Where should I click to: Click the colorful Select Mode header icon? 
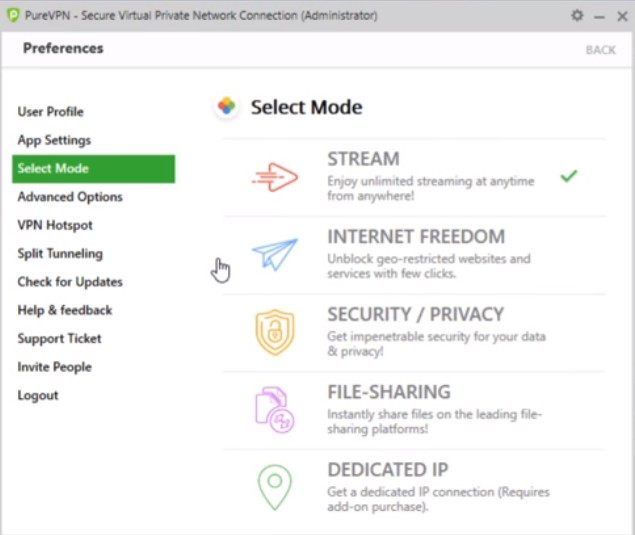[228, 107]
